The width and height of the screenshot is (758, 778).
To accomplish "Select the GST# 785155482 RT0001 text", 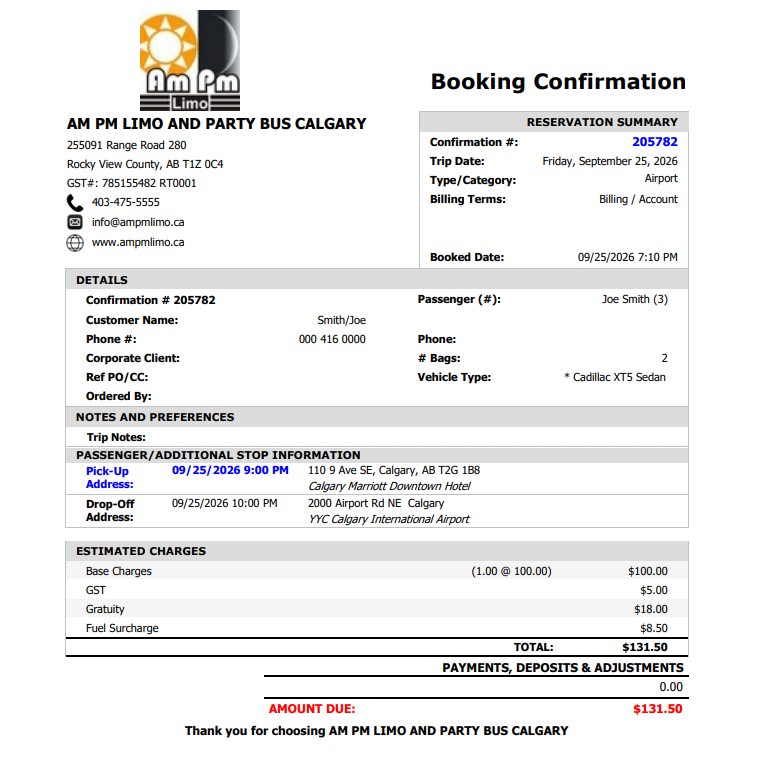I will [x=131, y=183].
